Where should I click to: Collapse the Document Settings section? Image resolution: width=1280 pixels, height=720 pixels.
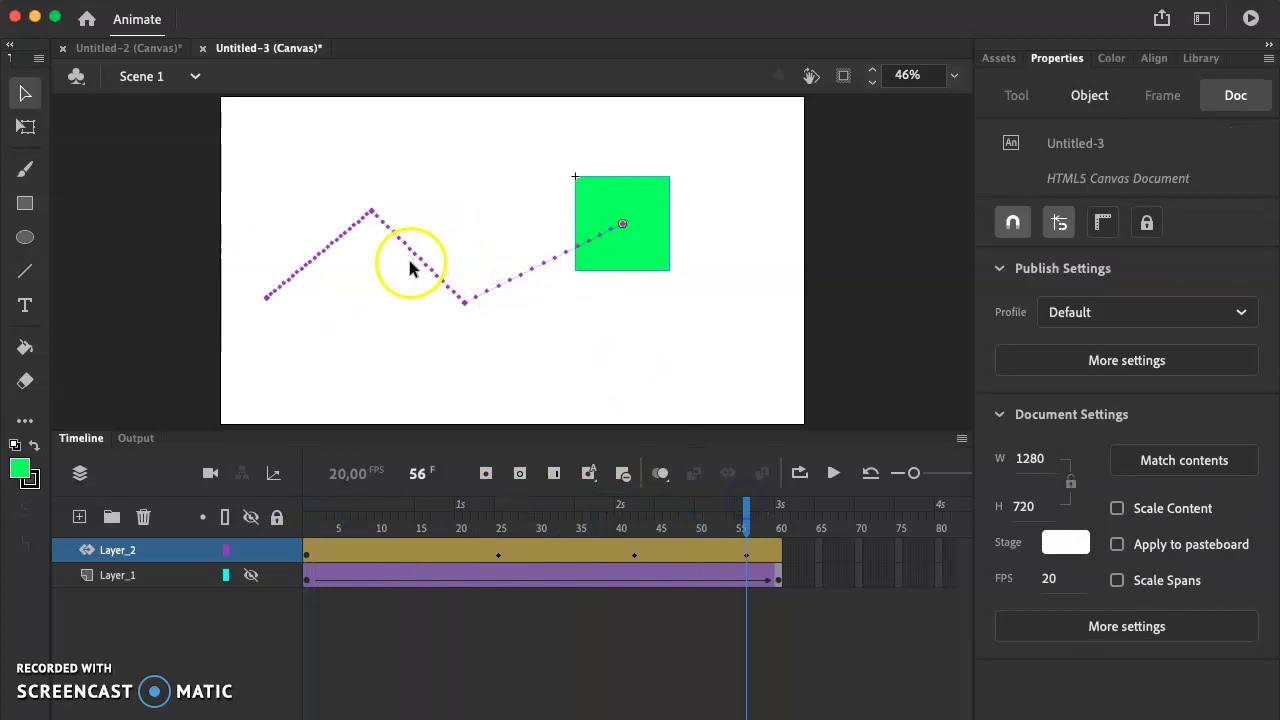tap(999, 414)
